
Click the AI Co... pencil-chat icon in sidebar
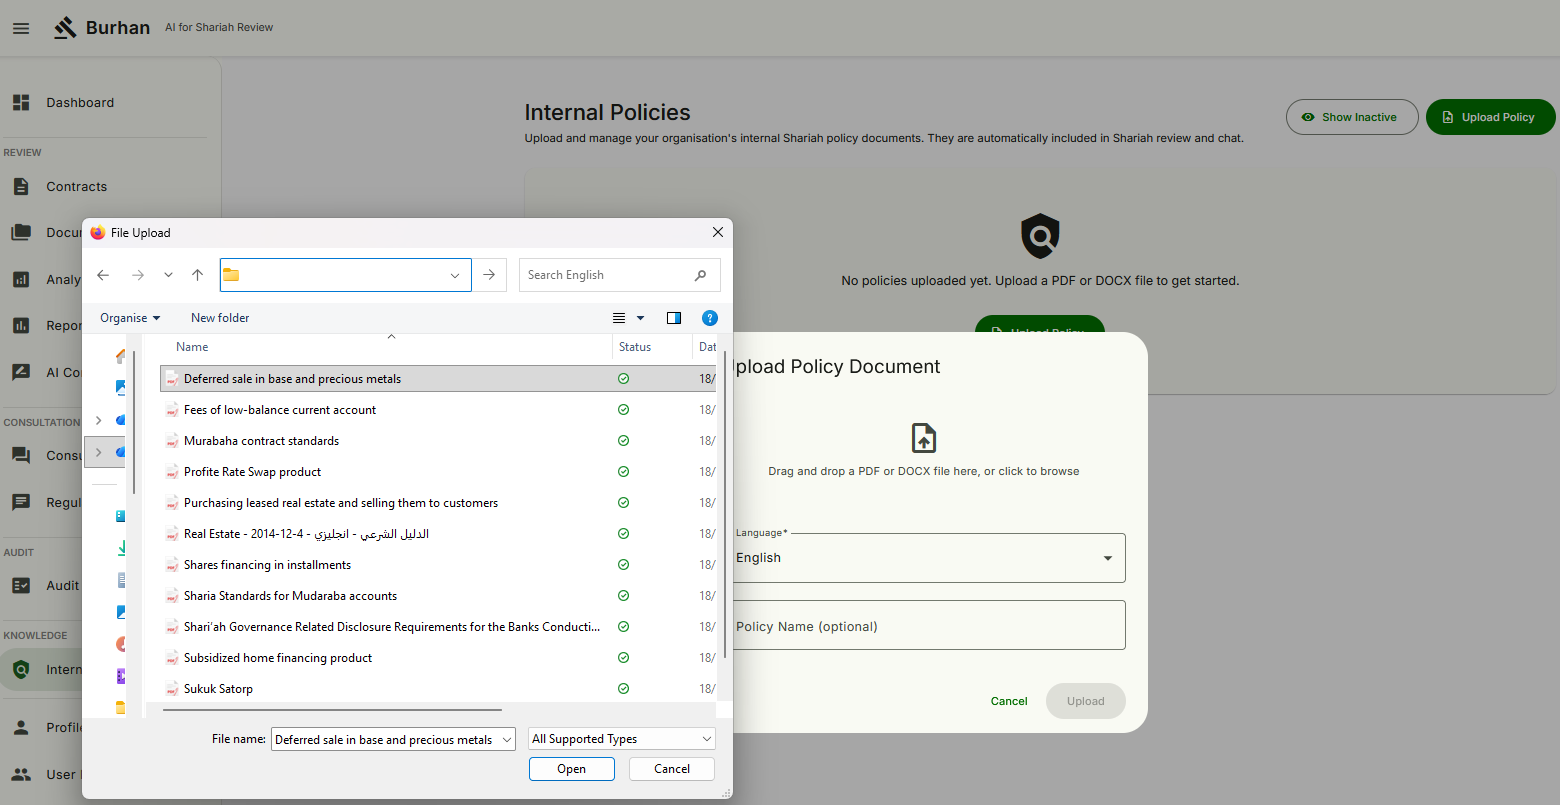(x=21, y=372)
